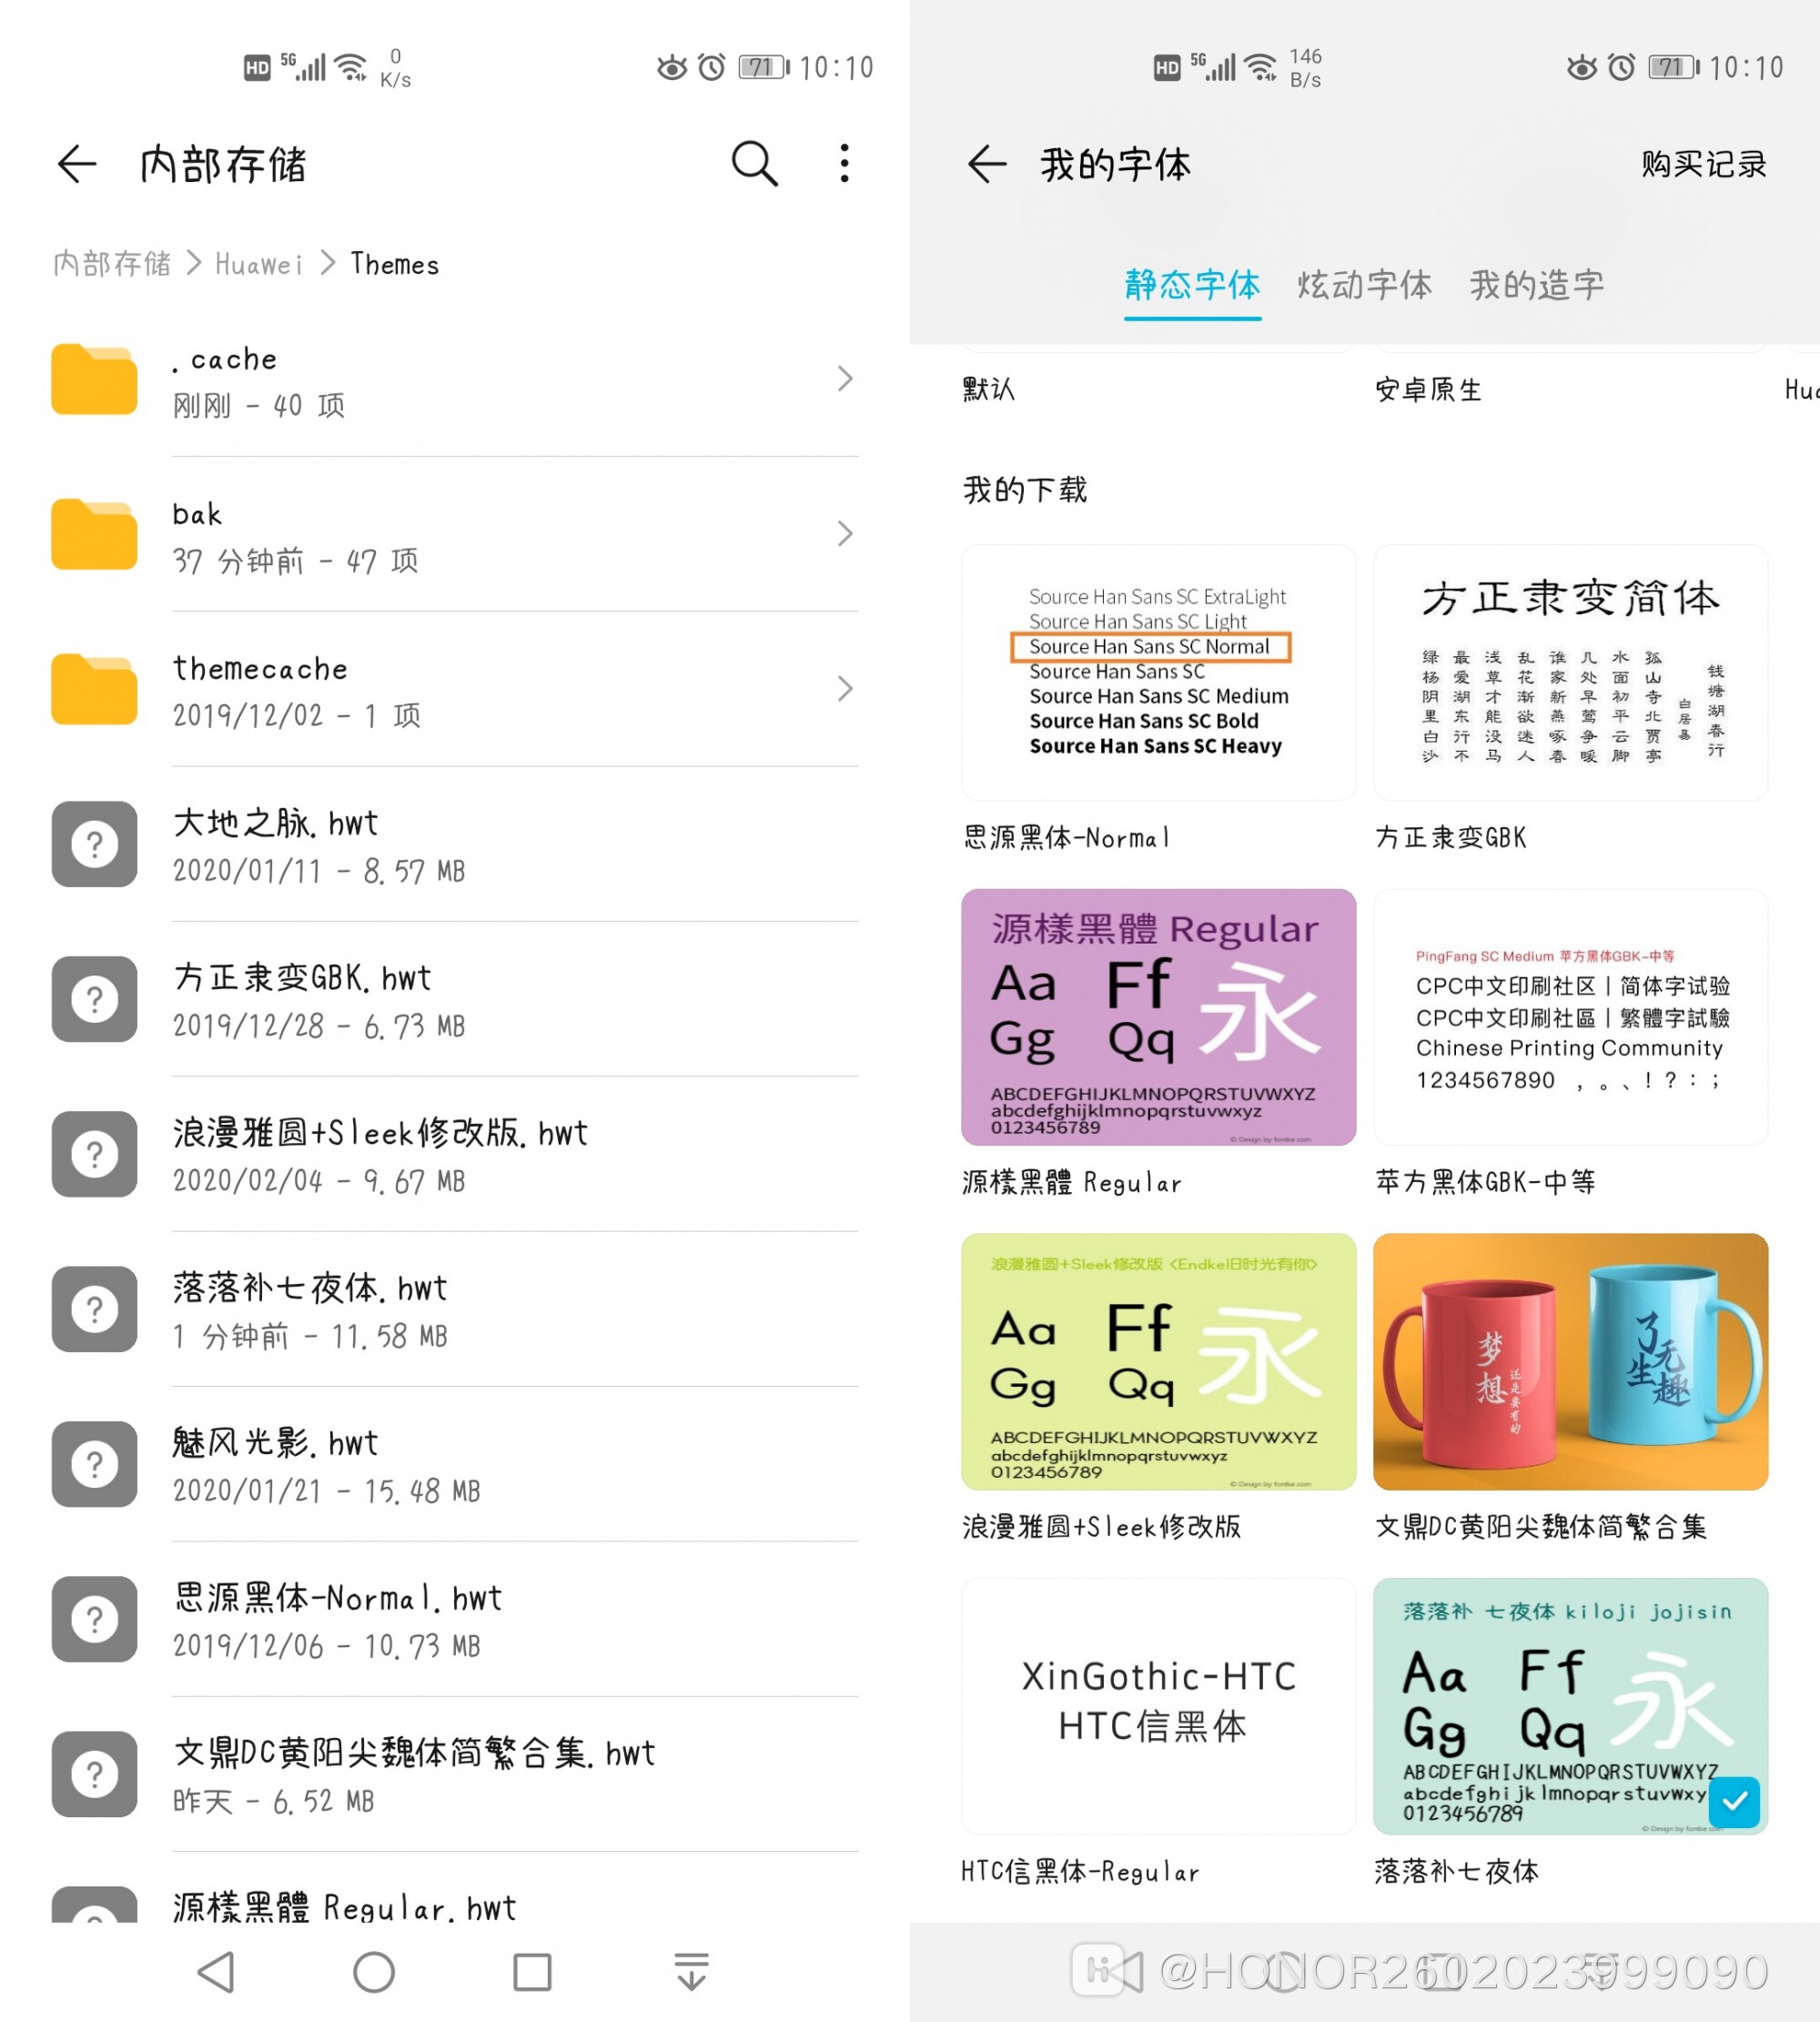This screenshot has height=2022, width=1820.
Task: Tap the recent apps square button
Action: click(x=532, y=1972)
